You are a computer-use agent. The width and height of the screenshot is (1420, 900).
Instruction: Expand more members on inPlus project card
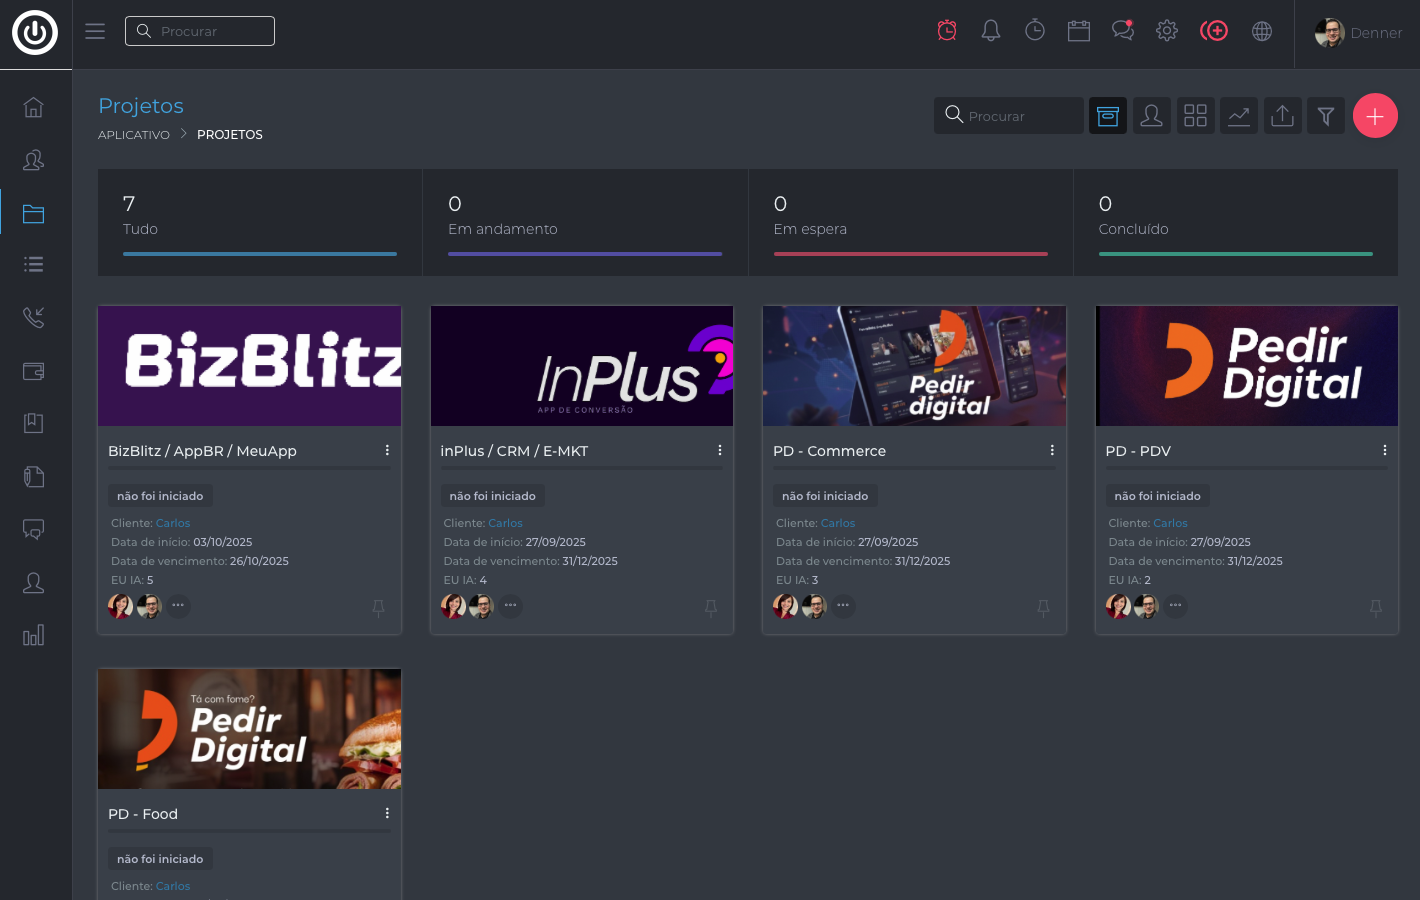pyautogui.click(x=511, y=606)
